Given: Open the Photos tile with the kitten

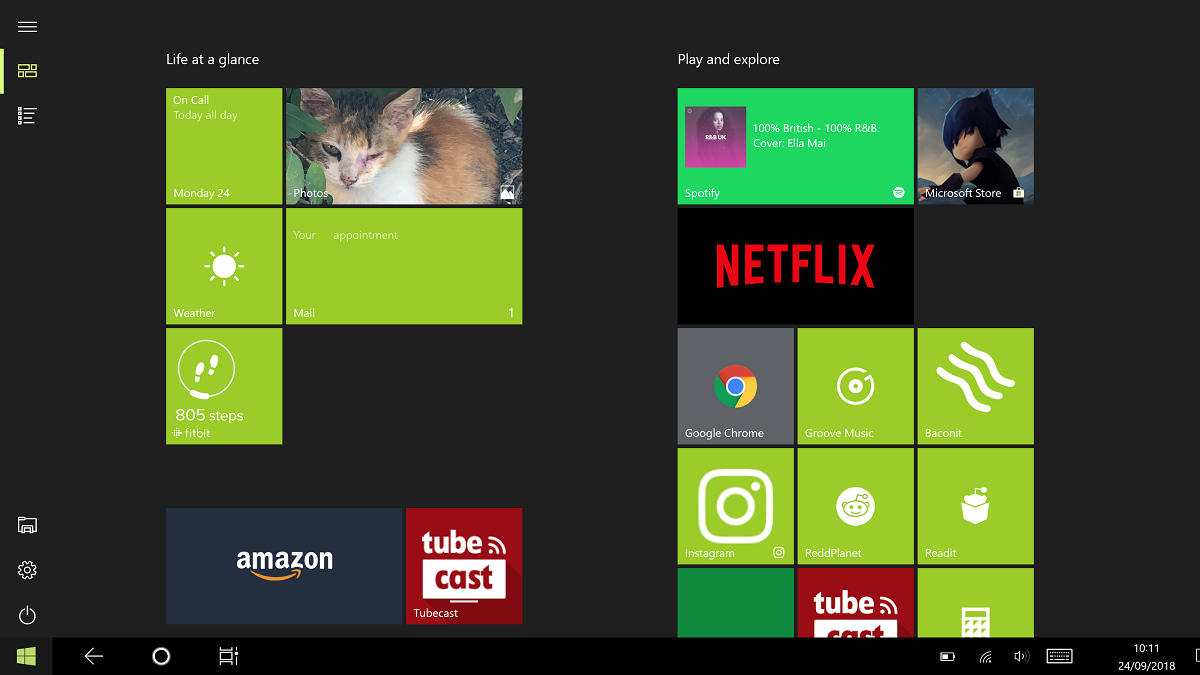Looking at the screenshot, I should tap(404, 146).
